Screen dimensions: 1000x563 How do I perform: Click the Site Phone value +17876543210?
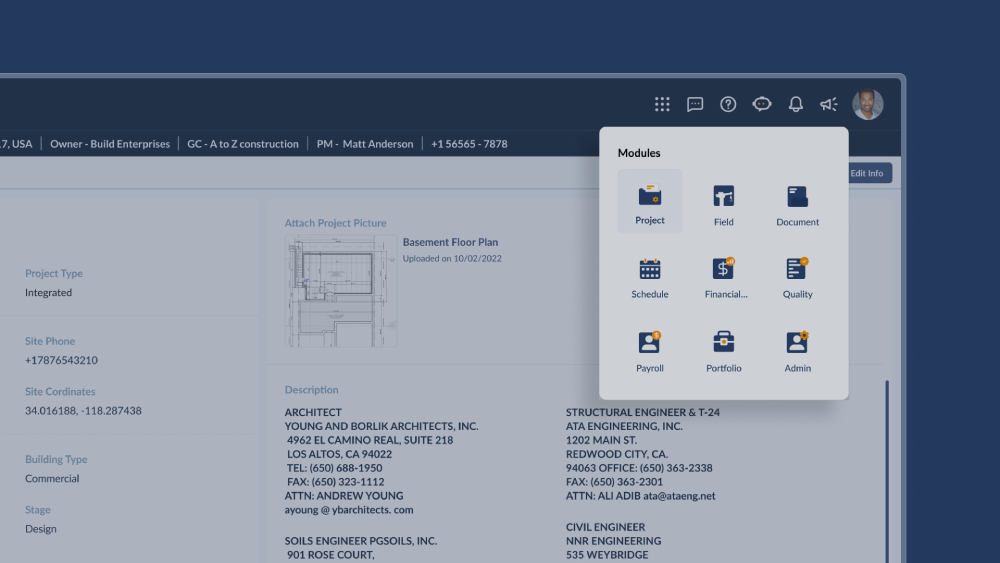point(61,360)
